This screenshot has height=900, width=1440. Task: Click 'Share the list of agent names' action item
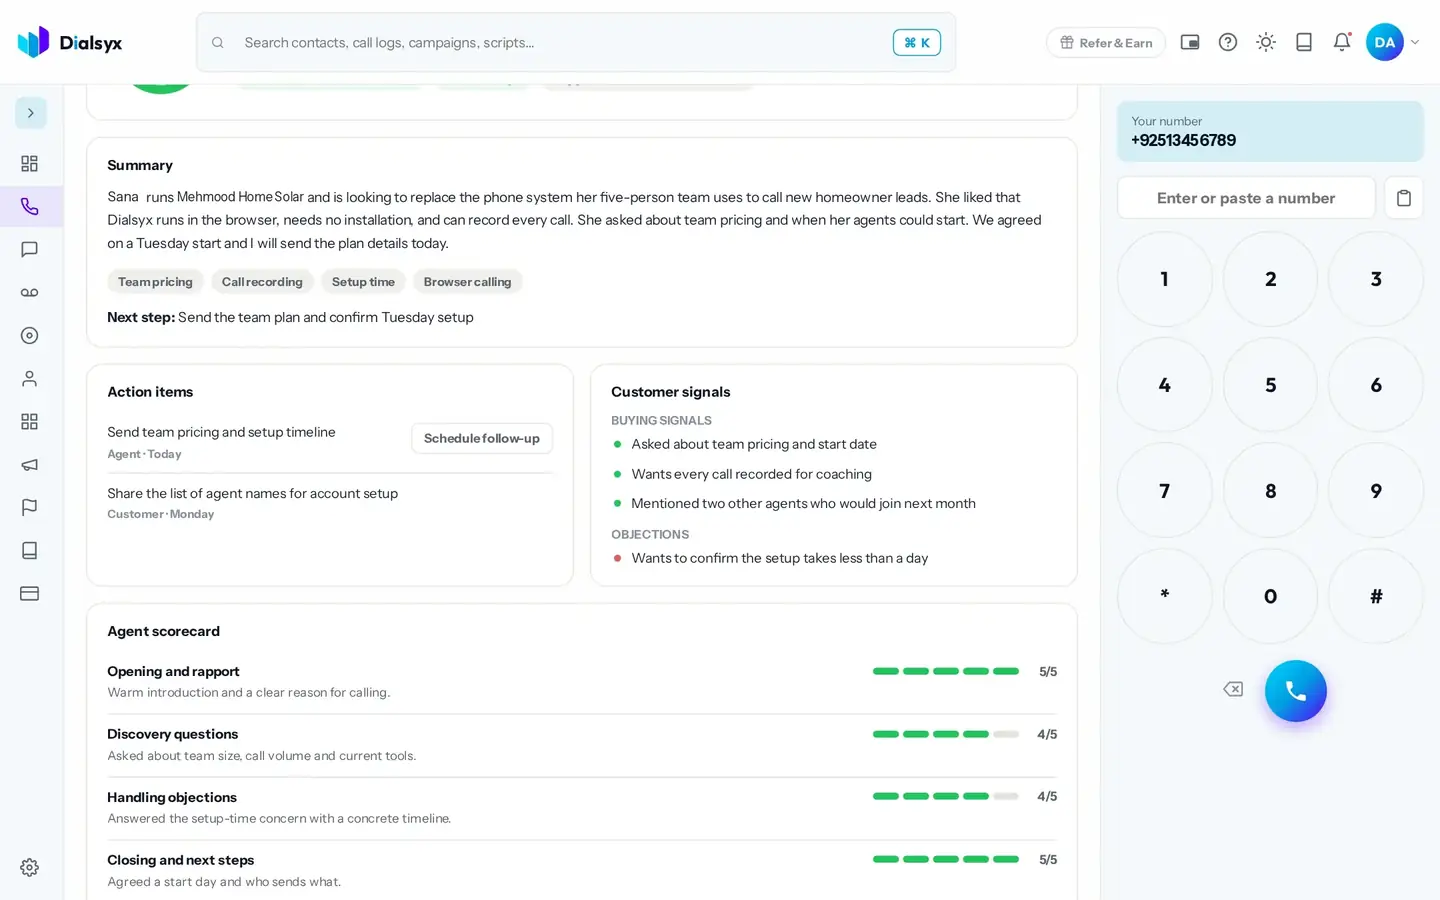253,494
